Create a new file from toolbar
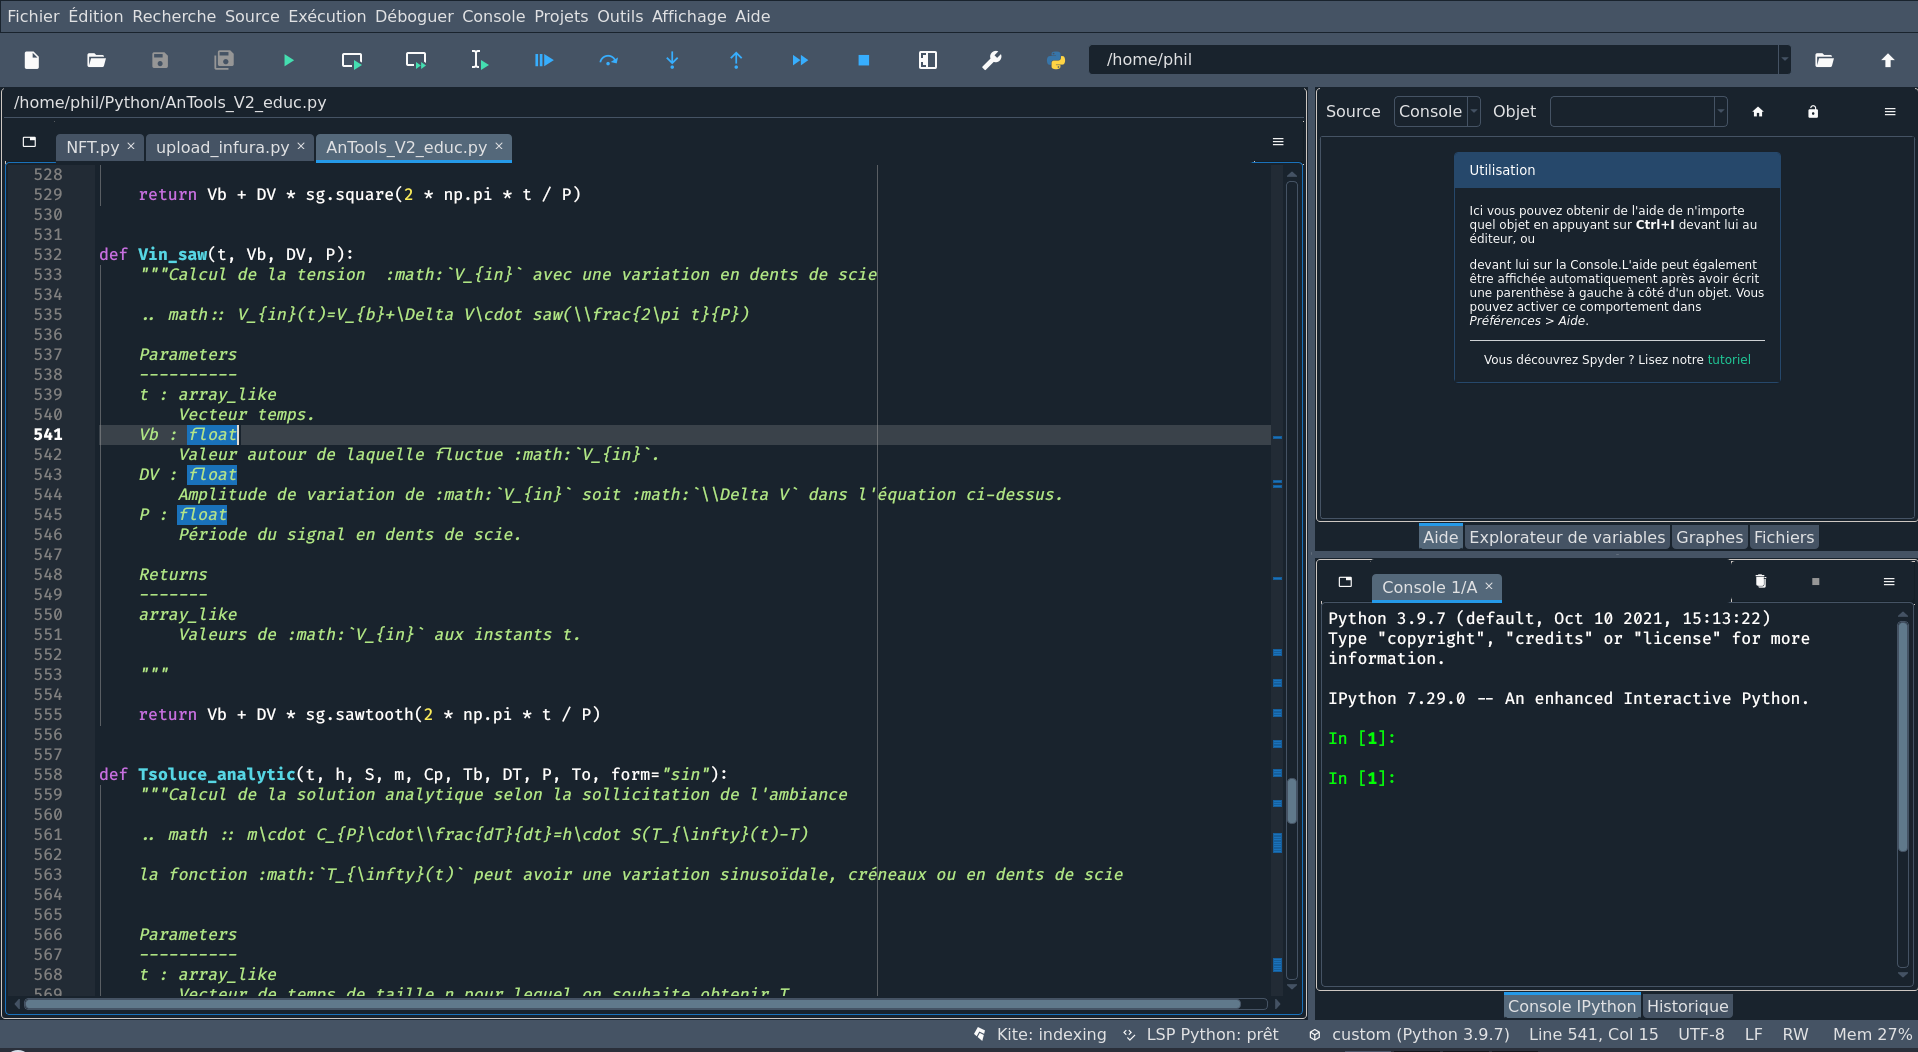The height and width of the screenshot is (1052, 1918). (x=32, y=60)
